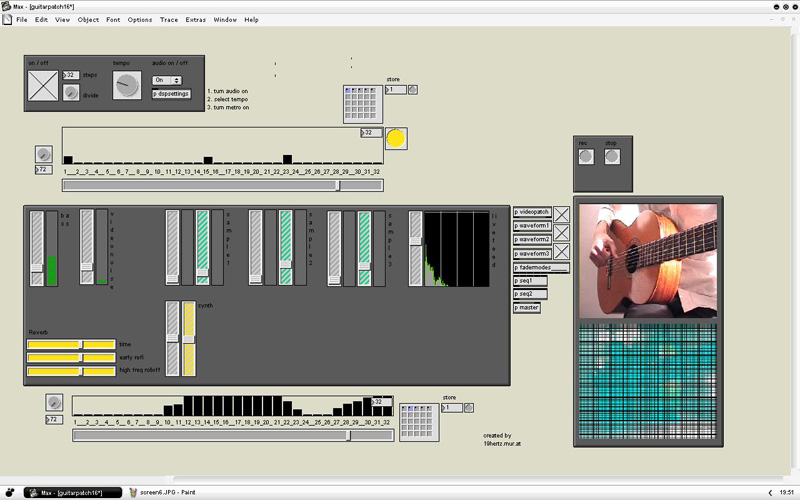
Task: Click the rec button in recorder panel
Action: click(586, 157)
